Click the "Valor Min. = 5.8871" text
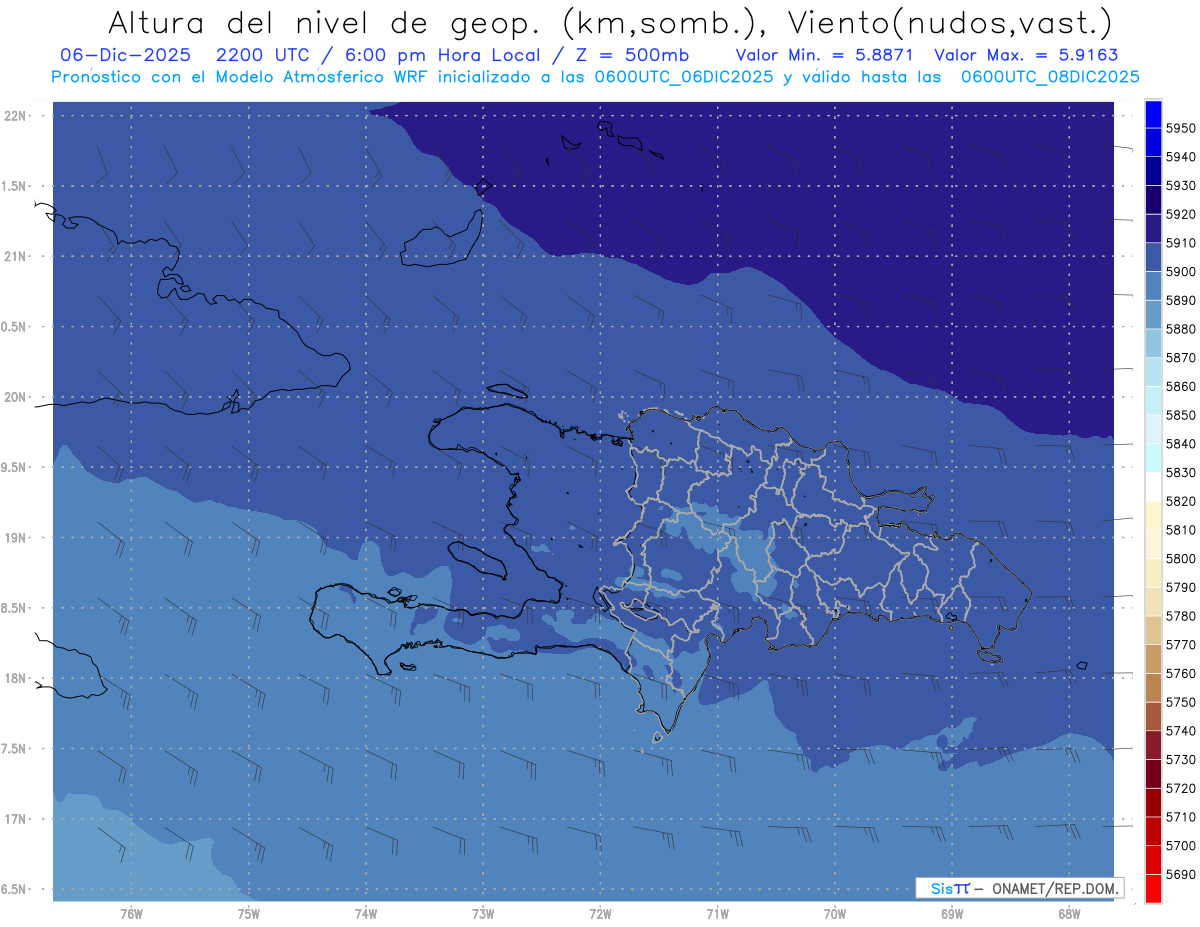Viewport: 1200px width, 927px height. tap(826, 55)
